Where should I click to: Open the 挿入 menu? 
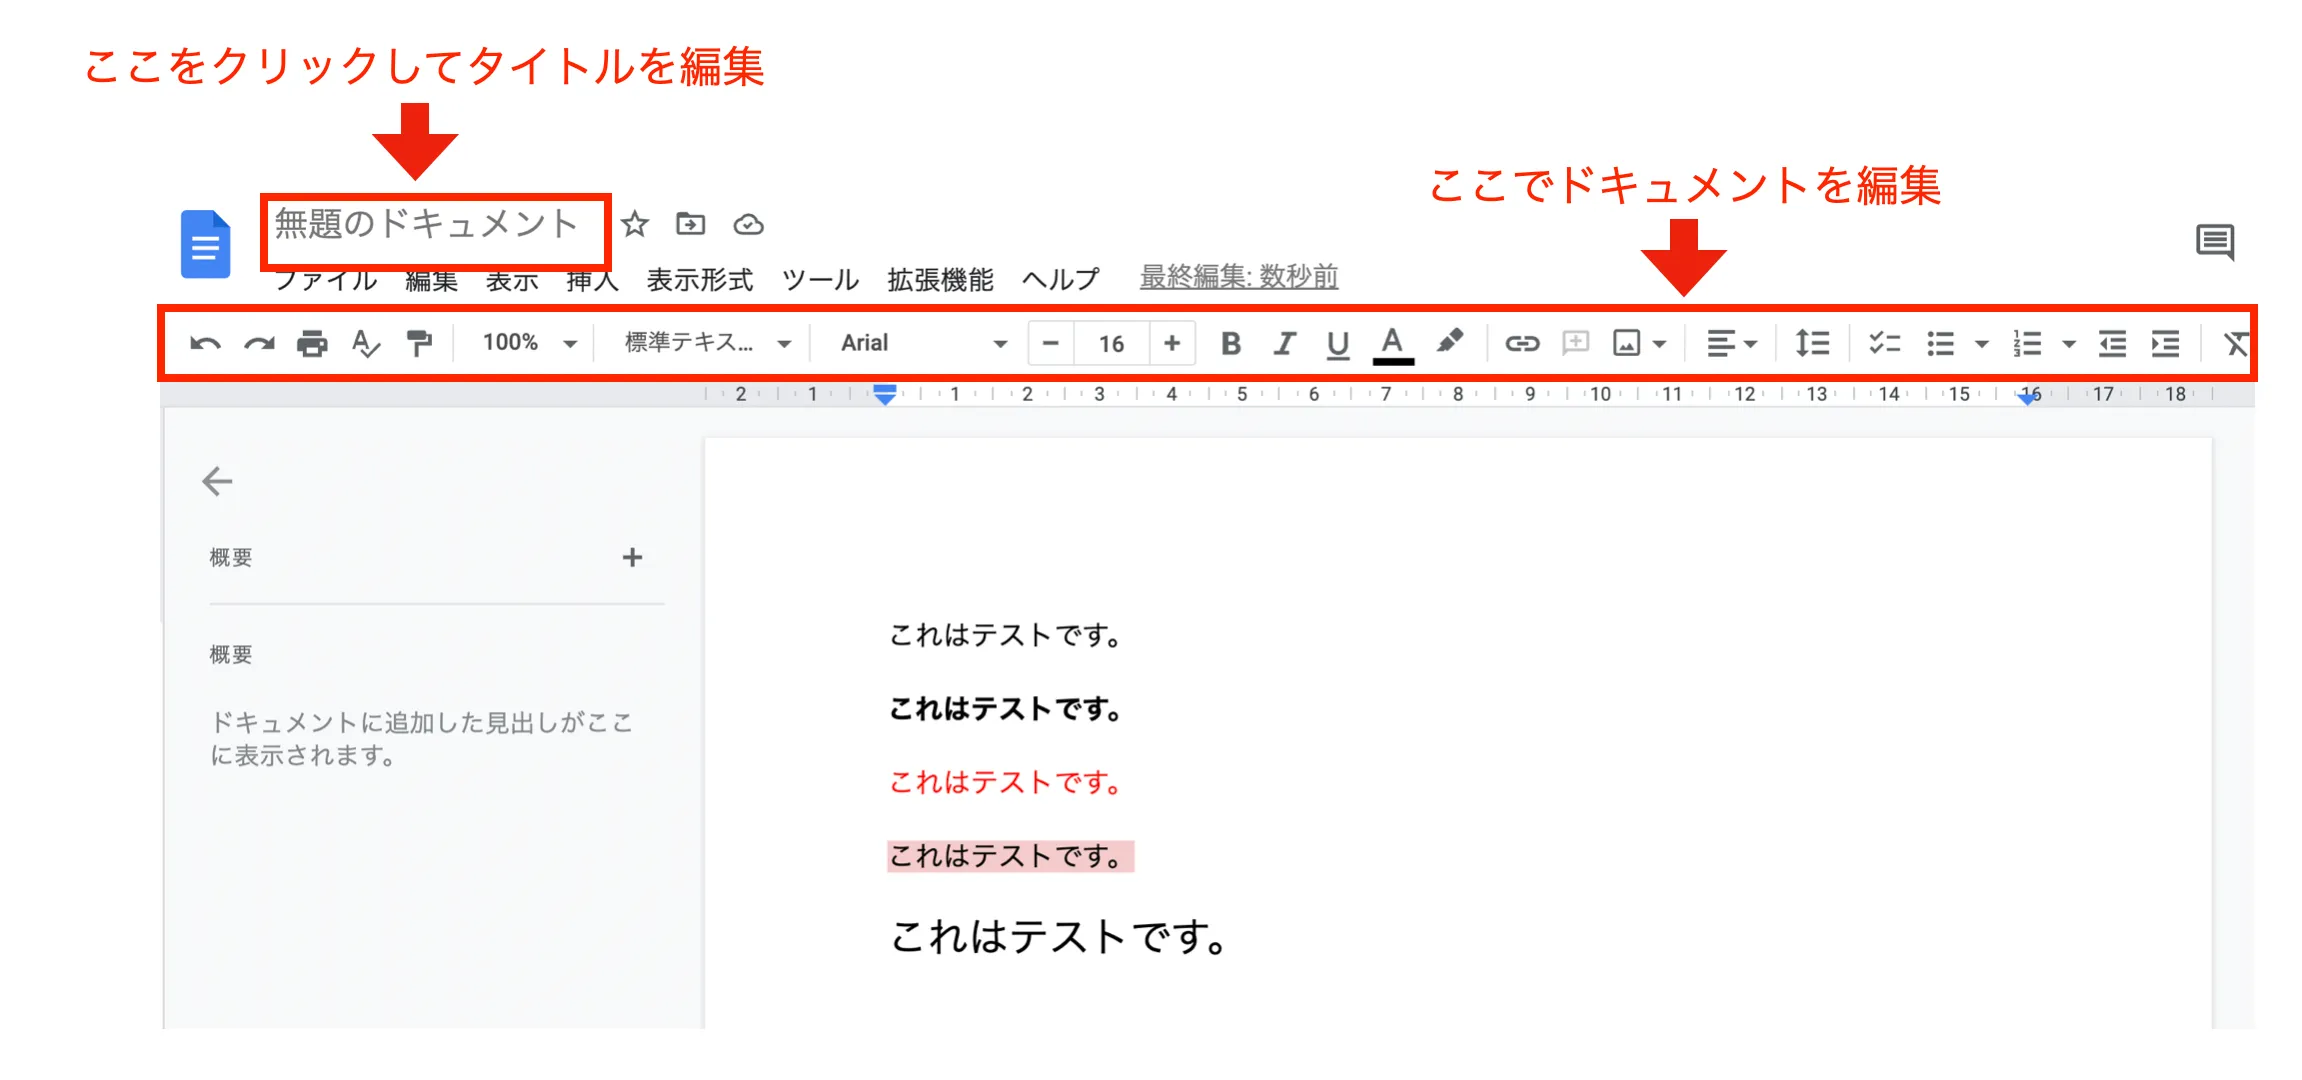[592, 280]
